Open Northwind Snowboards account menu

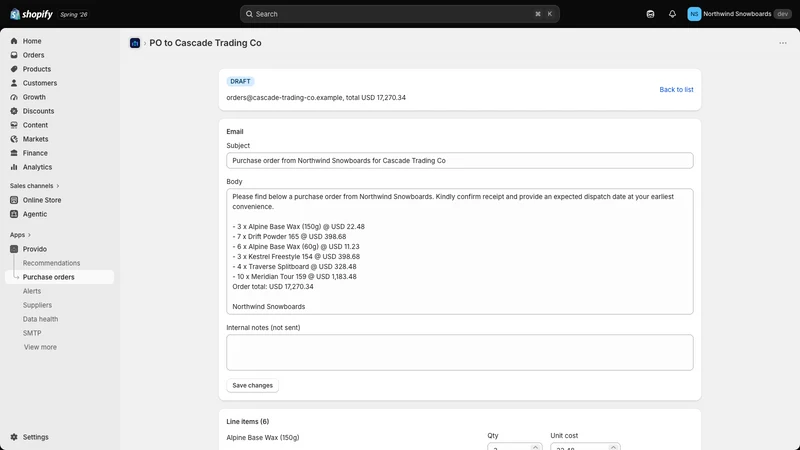coord(739,14)
